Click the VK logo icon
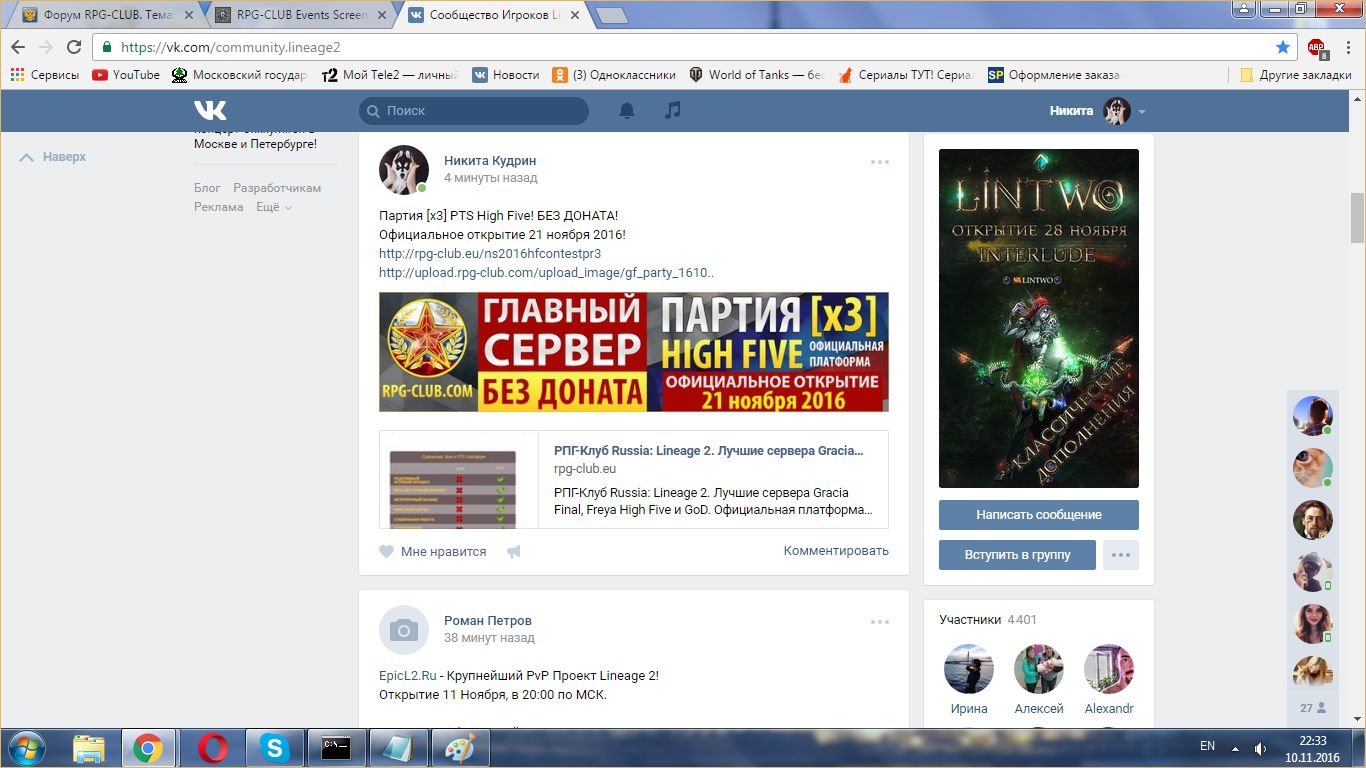Viewport: 1366px width, 768px height. click(210, 111)
